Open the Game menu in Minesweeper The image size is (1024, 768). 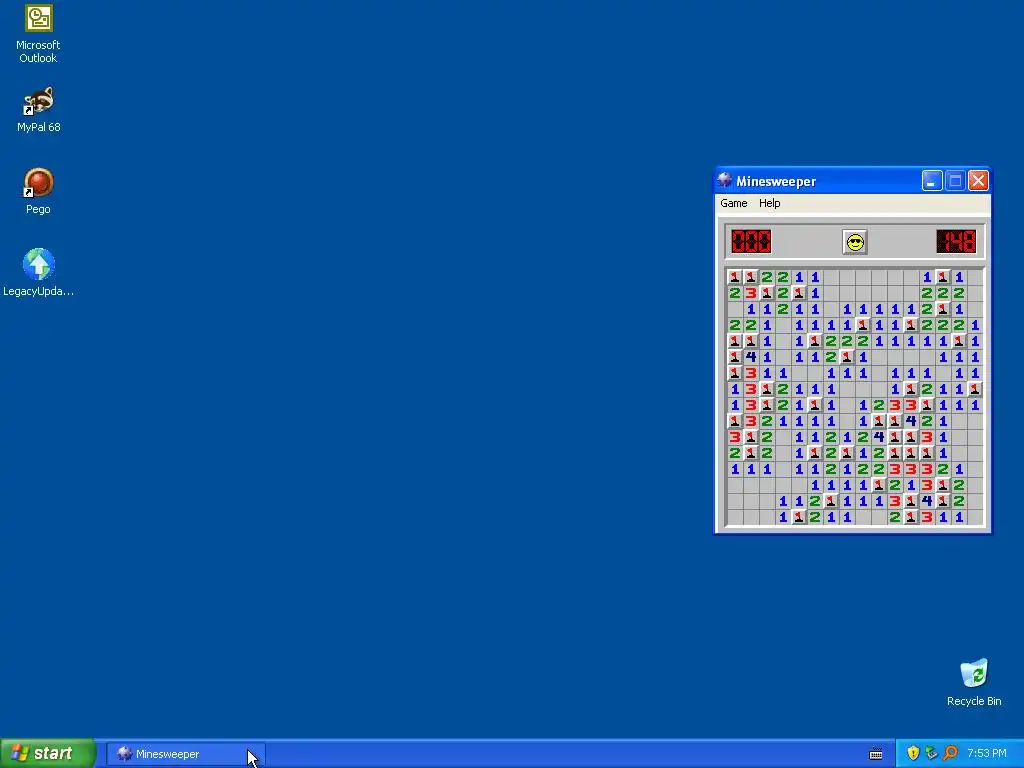coord(733,203)
